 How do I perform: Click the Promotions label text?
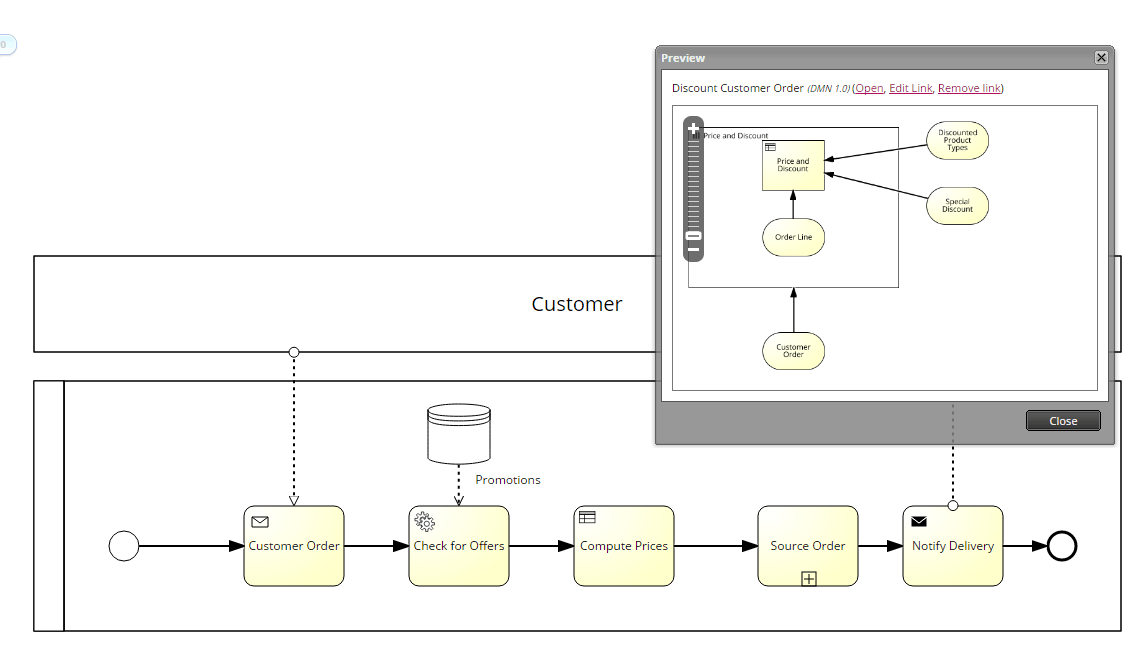508,480
